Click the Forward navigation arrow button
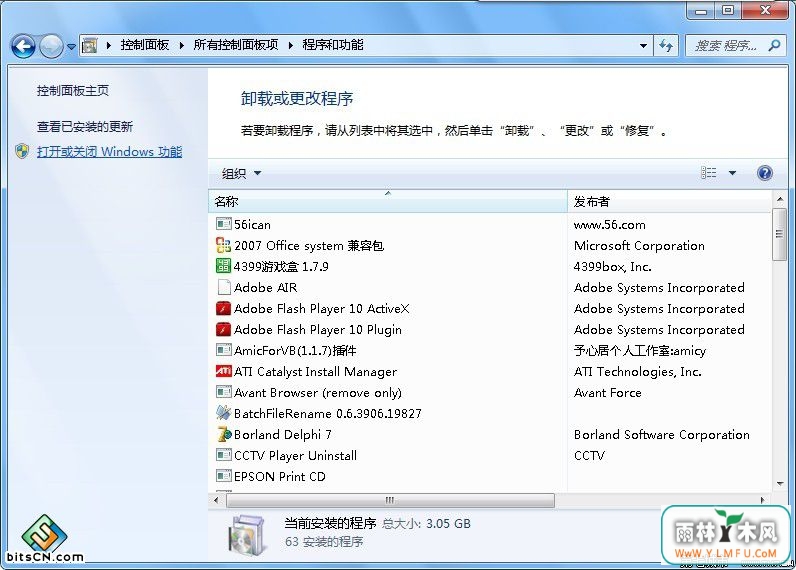The width and height of the screenshot is (796, 570). 51,46
